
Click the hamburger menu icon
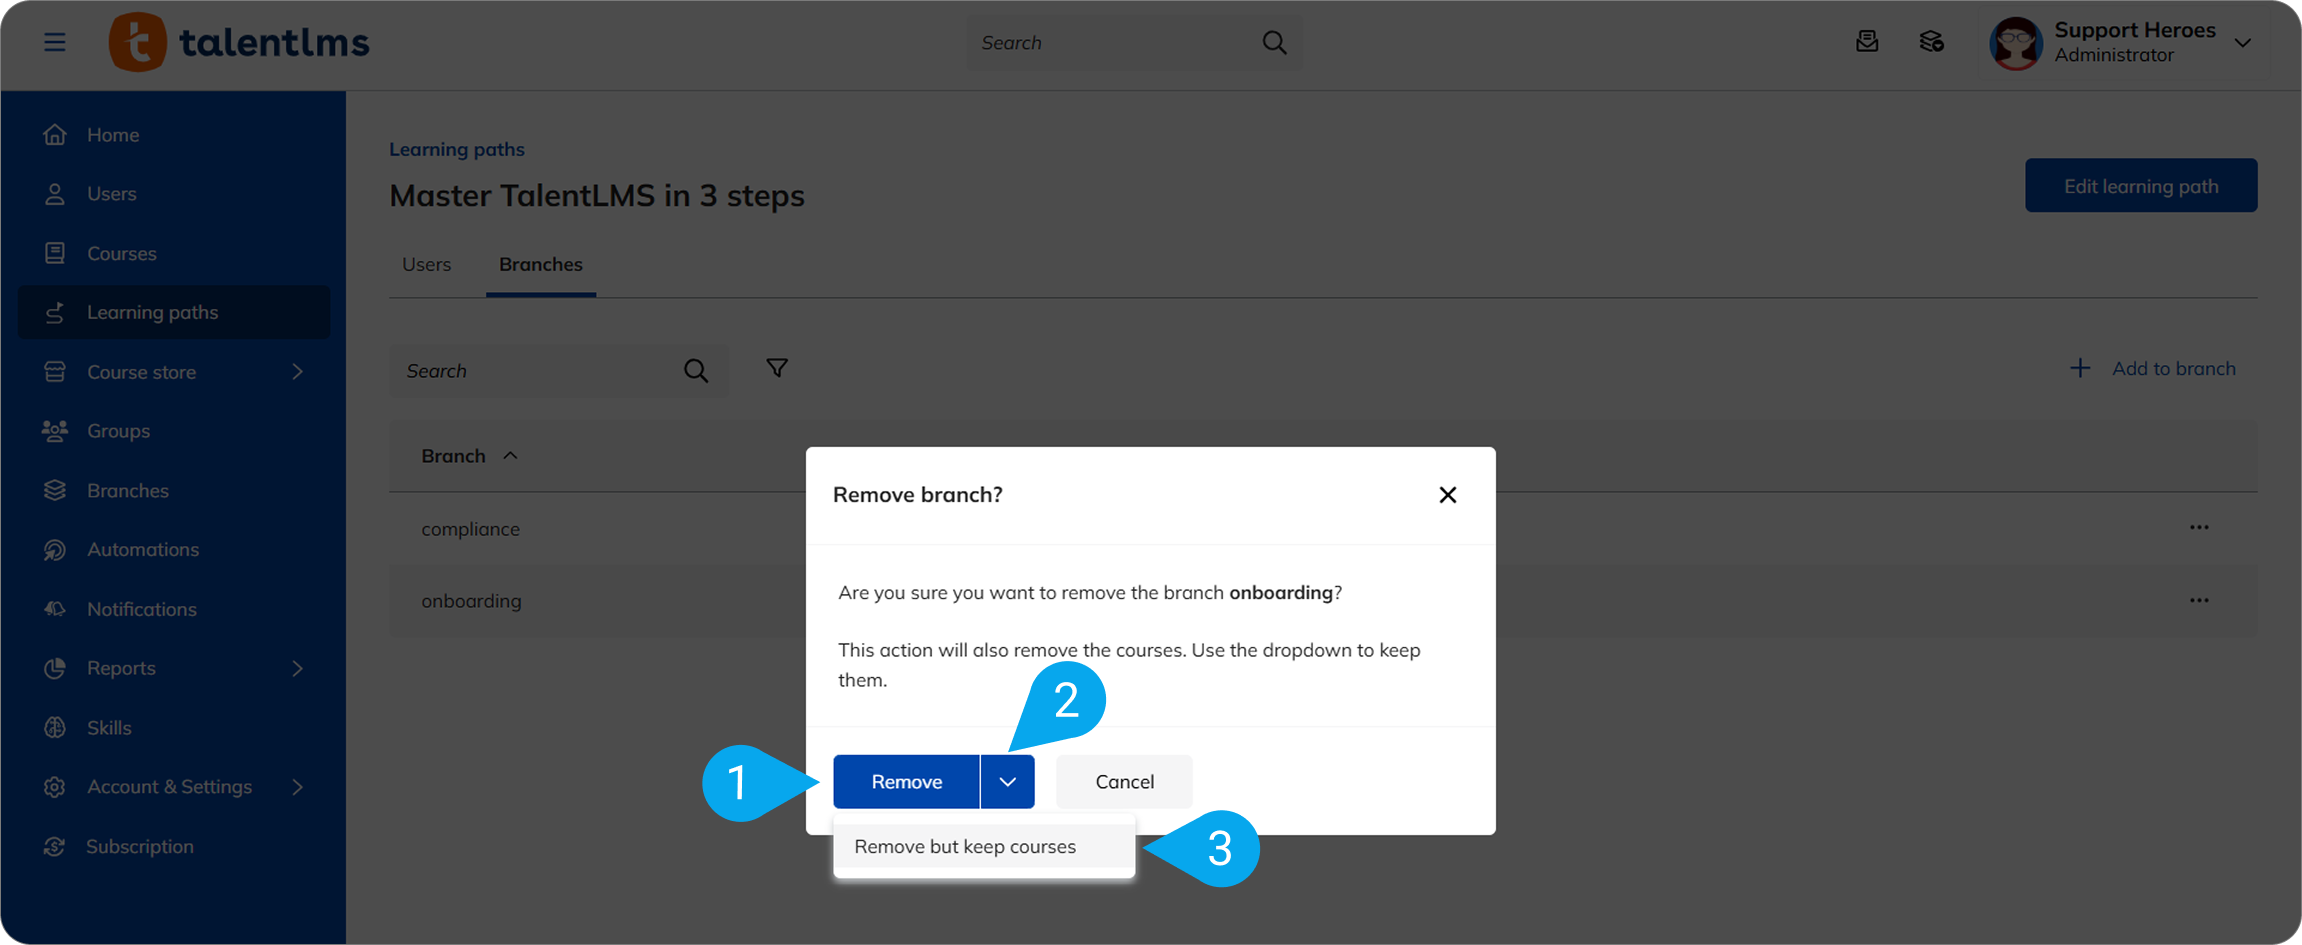tap(55, 42)
